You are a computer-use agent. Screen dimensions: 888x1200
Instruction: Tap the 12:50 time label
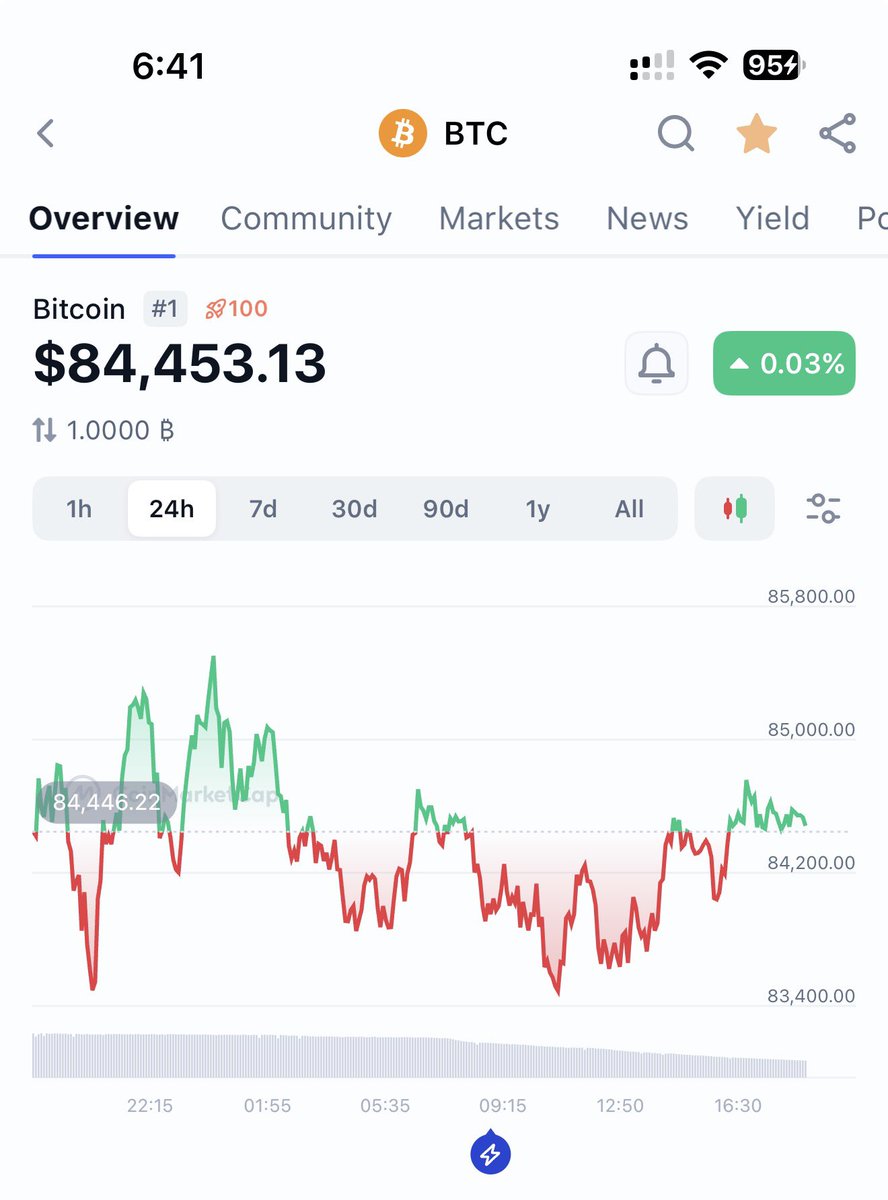tap(620, 1105)
